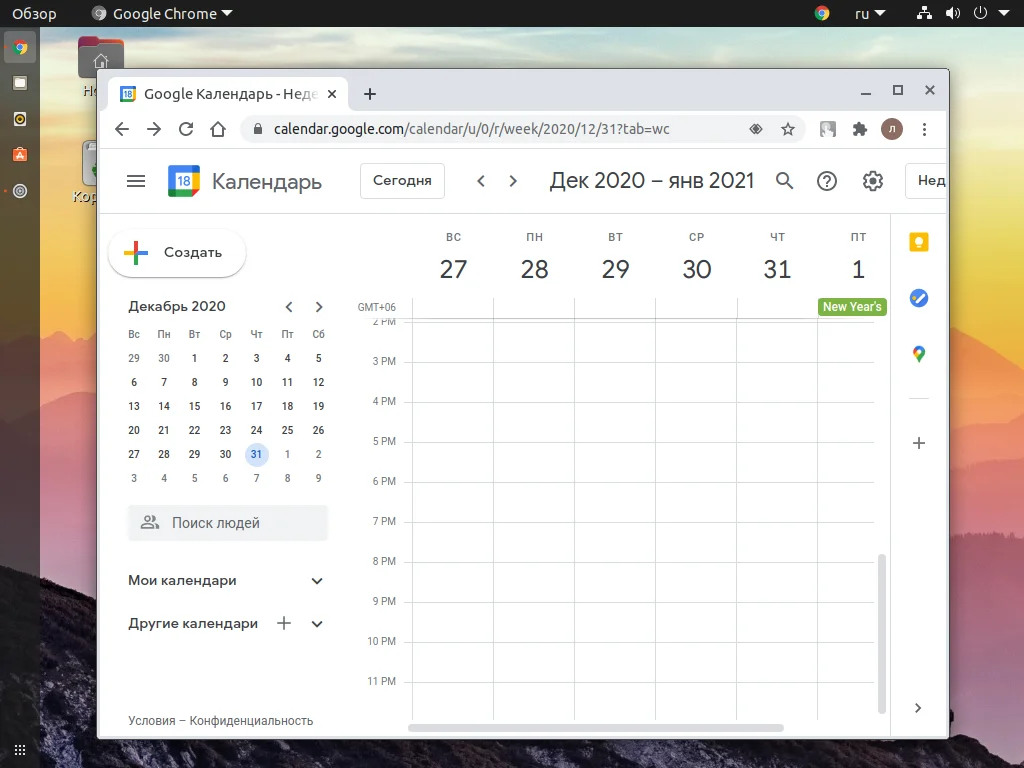
Task: Select December 15 in mini calendar
Action: click(x=195, y=406)
